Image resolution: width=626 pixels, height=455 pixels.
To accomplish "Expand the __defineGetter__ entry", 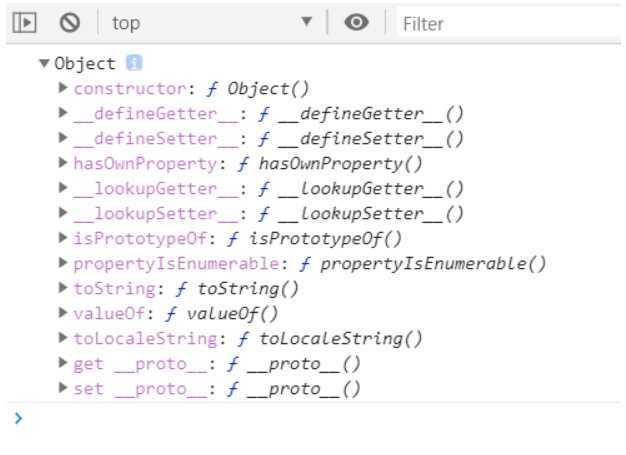I will tap(64, 114).
